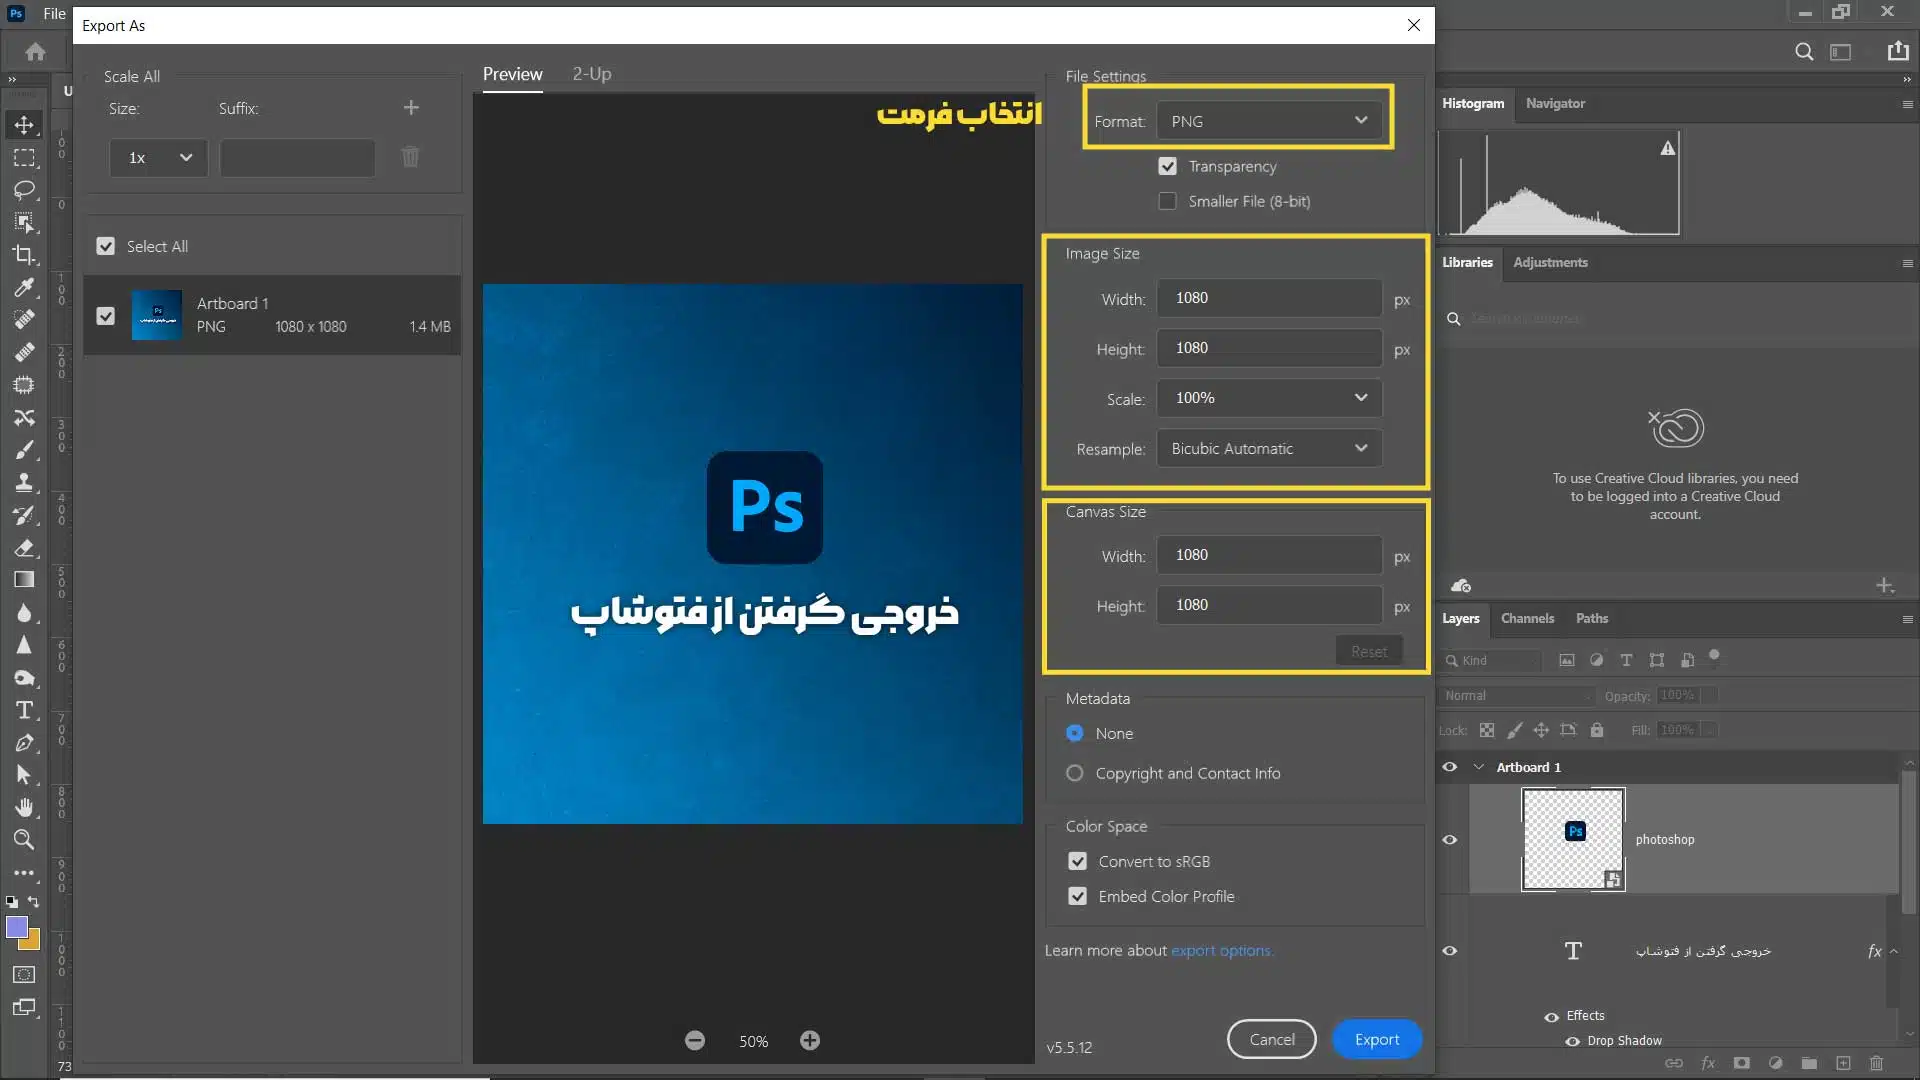Expand the Resample method dropdown

click(1361, 447)
